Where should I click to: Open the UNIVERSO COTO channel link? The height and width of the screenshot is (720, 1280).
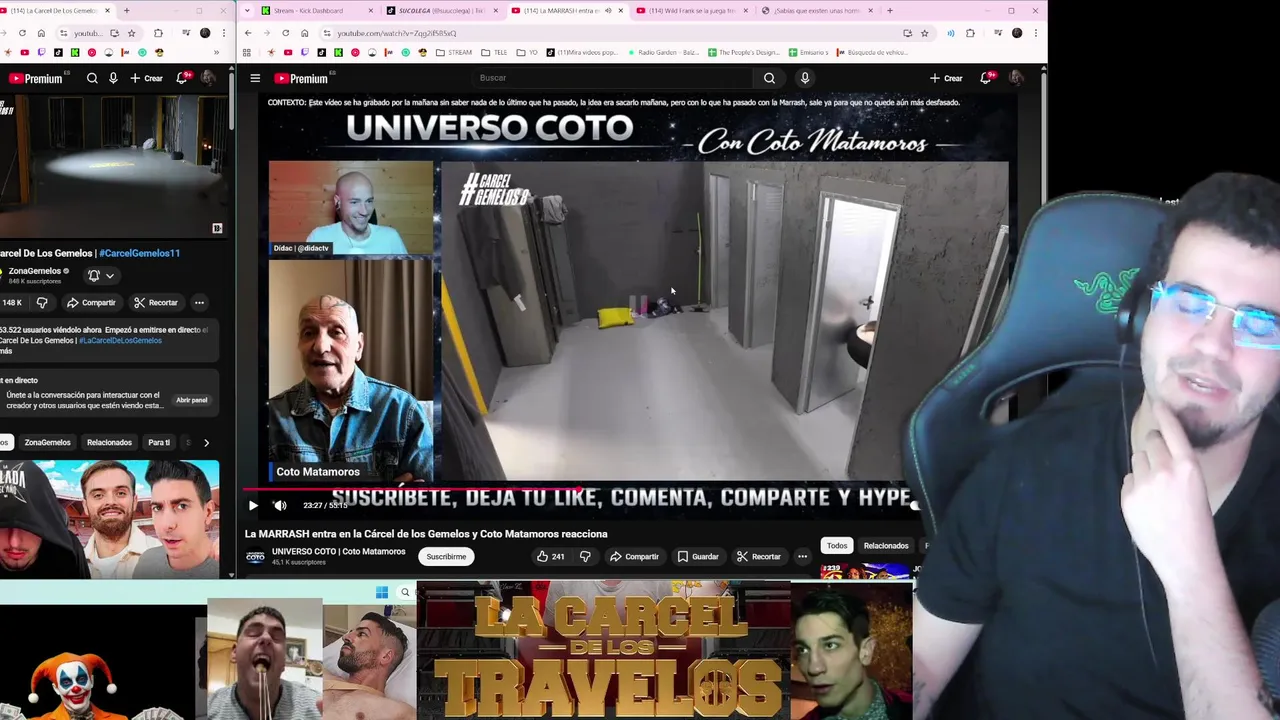tap(338, 551)
